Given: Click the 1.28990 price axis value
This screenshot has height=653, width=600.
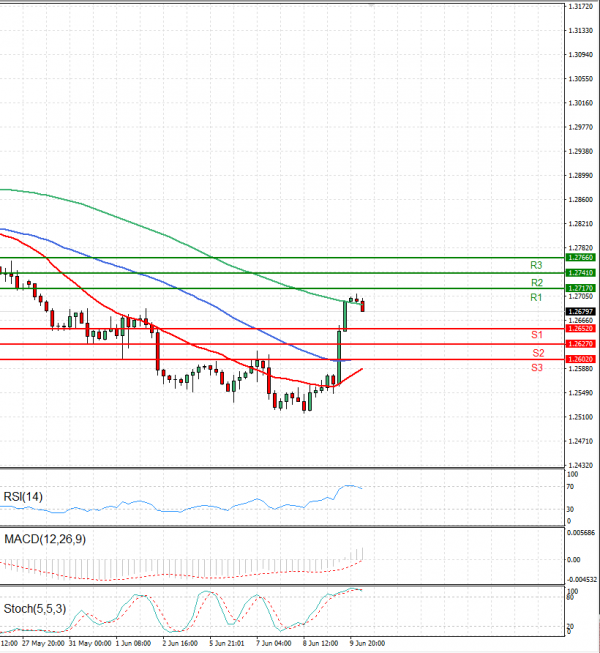Looking at the screenshot, I should pyautogui.click(x=580, y=175).
